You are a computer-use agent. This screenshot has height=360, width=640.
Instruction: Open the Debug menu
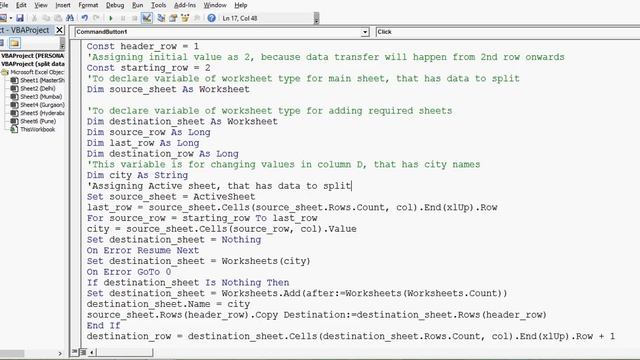tap(115, 5)
